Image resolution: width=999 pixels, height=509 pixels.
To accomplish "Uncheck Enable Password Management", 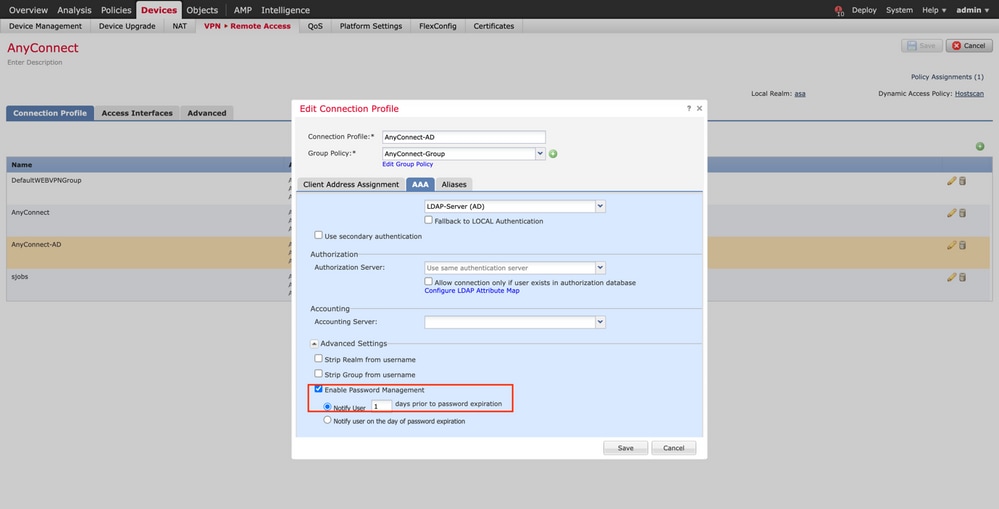I will click(319, 389).
